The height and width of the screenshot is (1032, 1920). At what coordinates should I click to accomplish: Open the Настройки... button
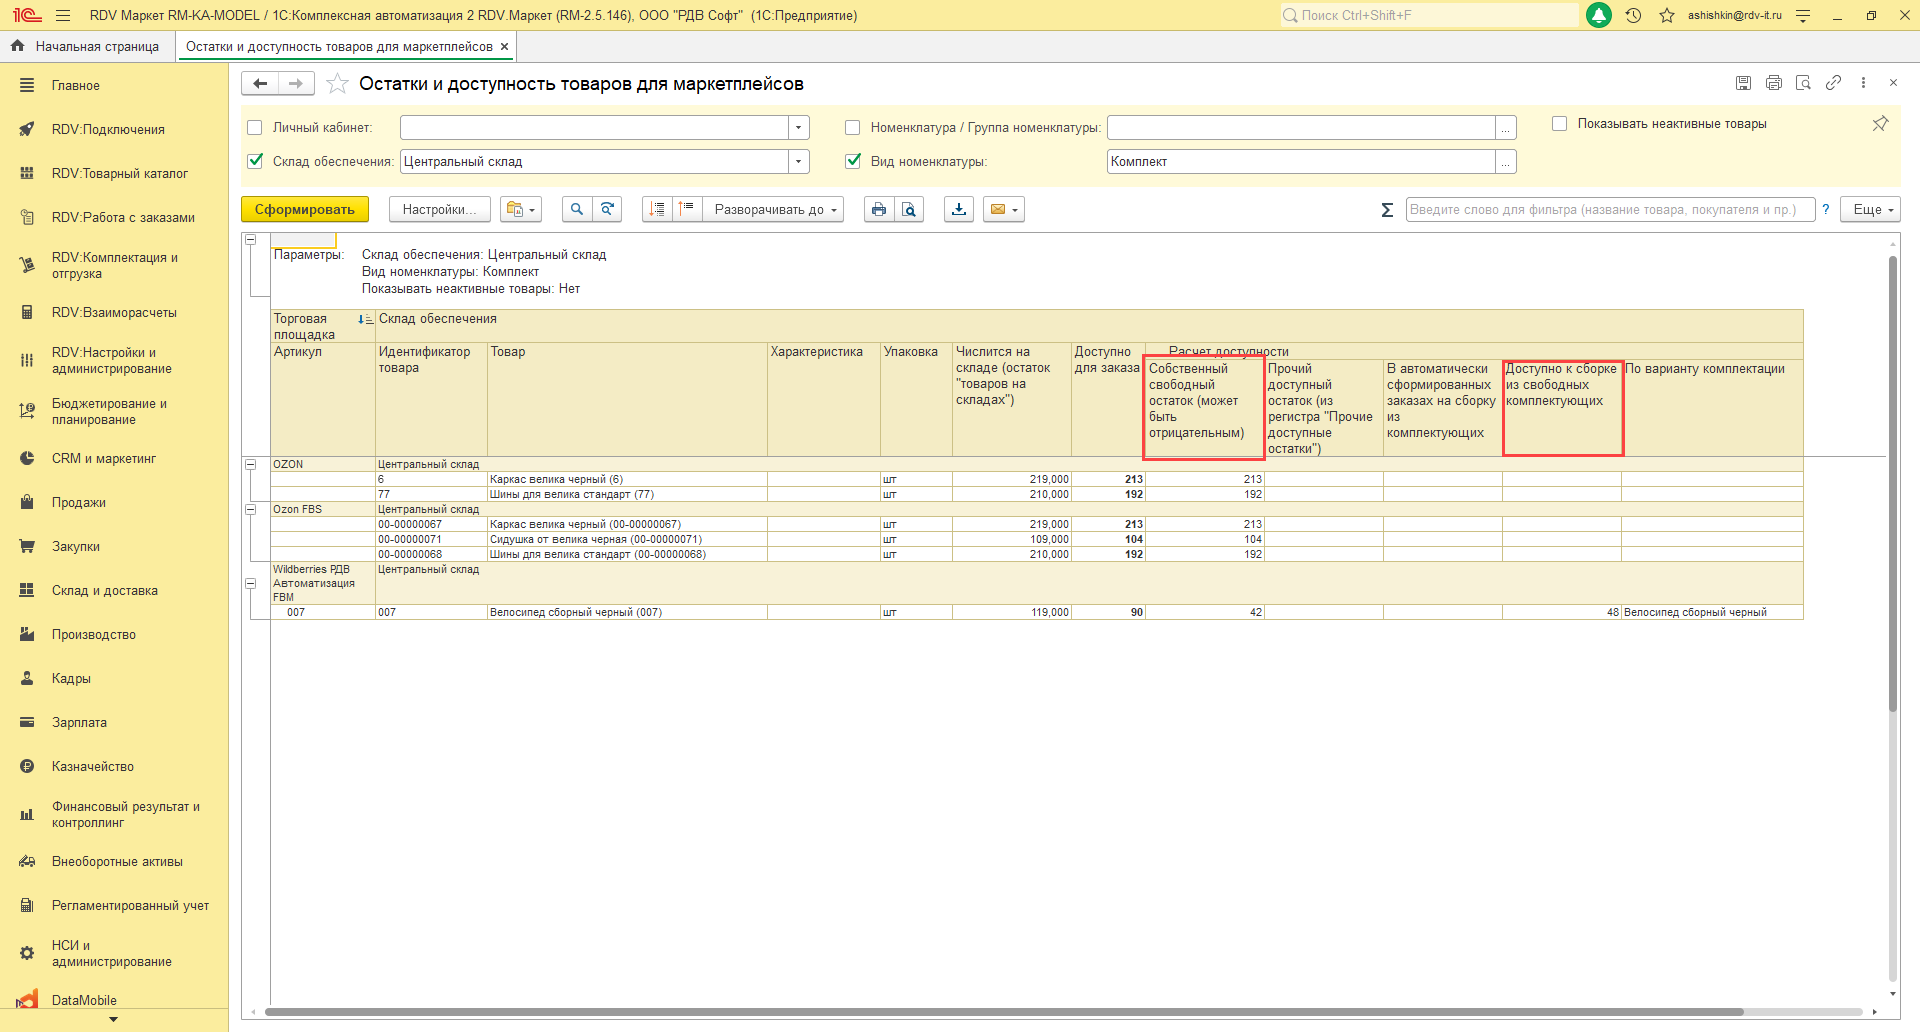click(x=439, y=209)
